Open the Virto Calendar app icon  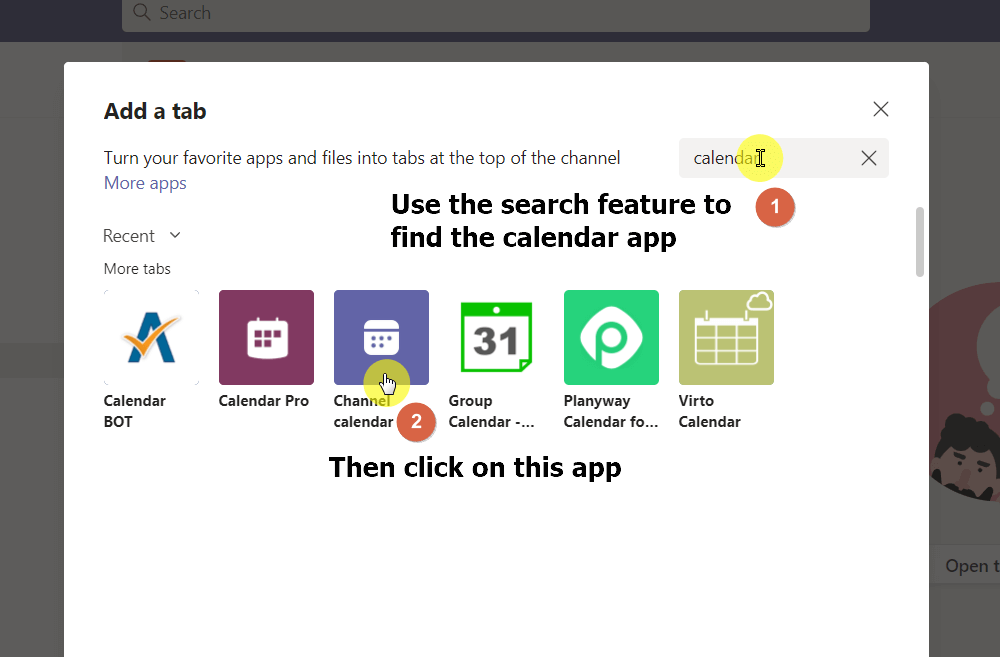tap(726, 337)
